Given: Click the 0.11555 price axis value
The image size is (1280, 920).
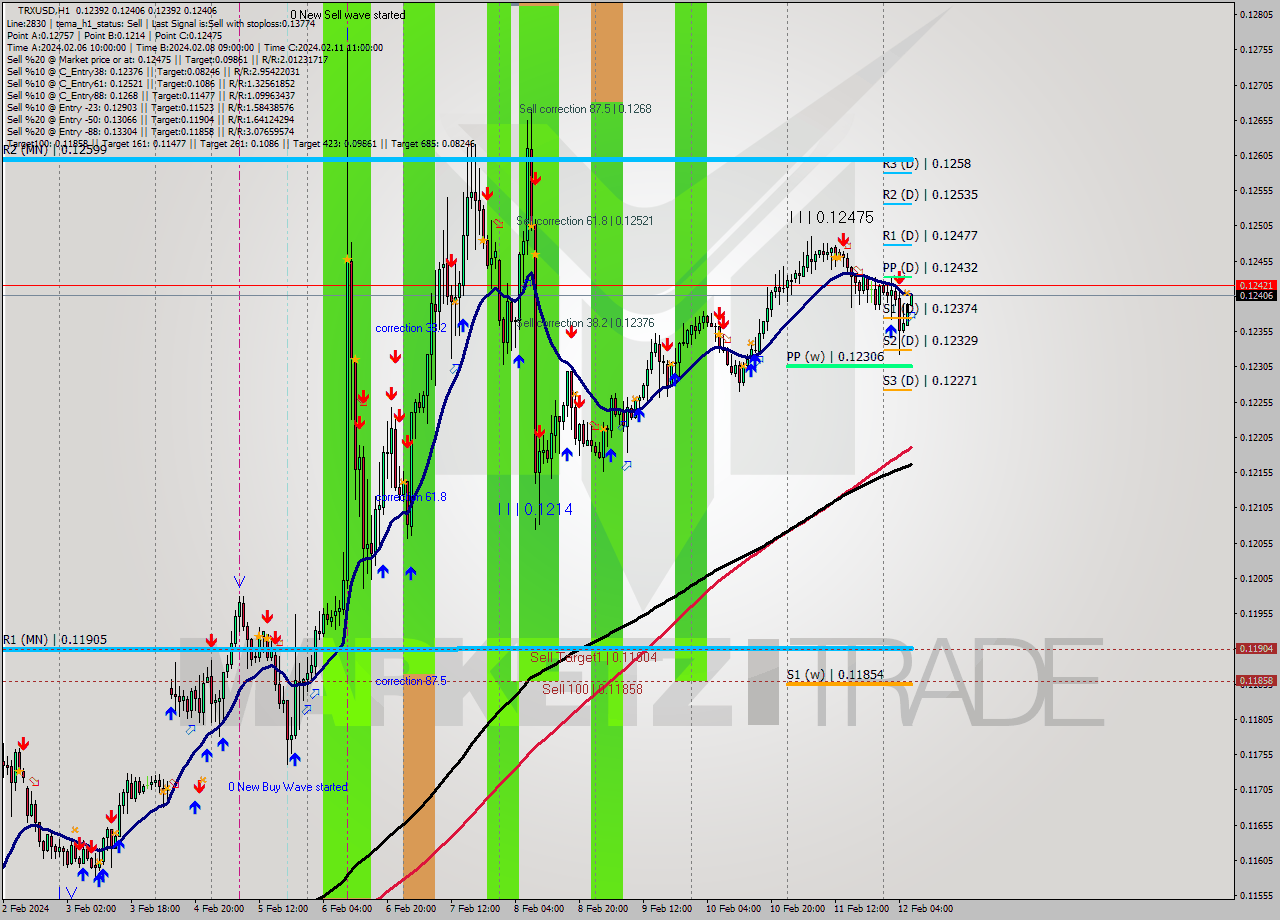Looking at the screenshot, I should coord(1256,895).
